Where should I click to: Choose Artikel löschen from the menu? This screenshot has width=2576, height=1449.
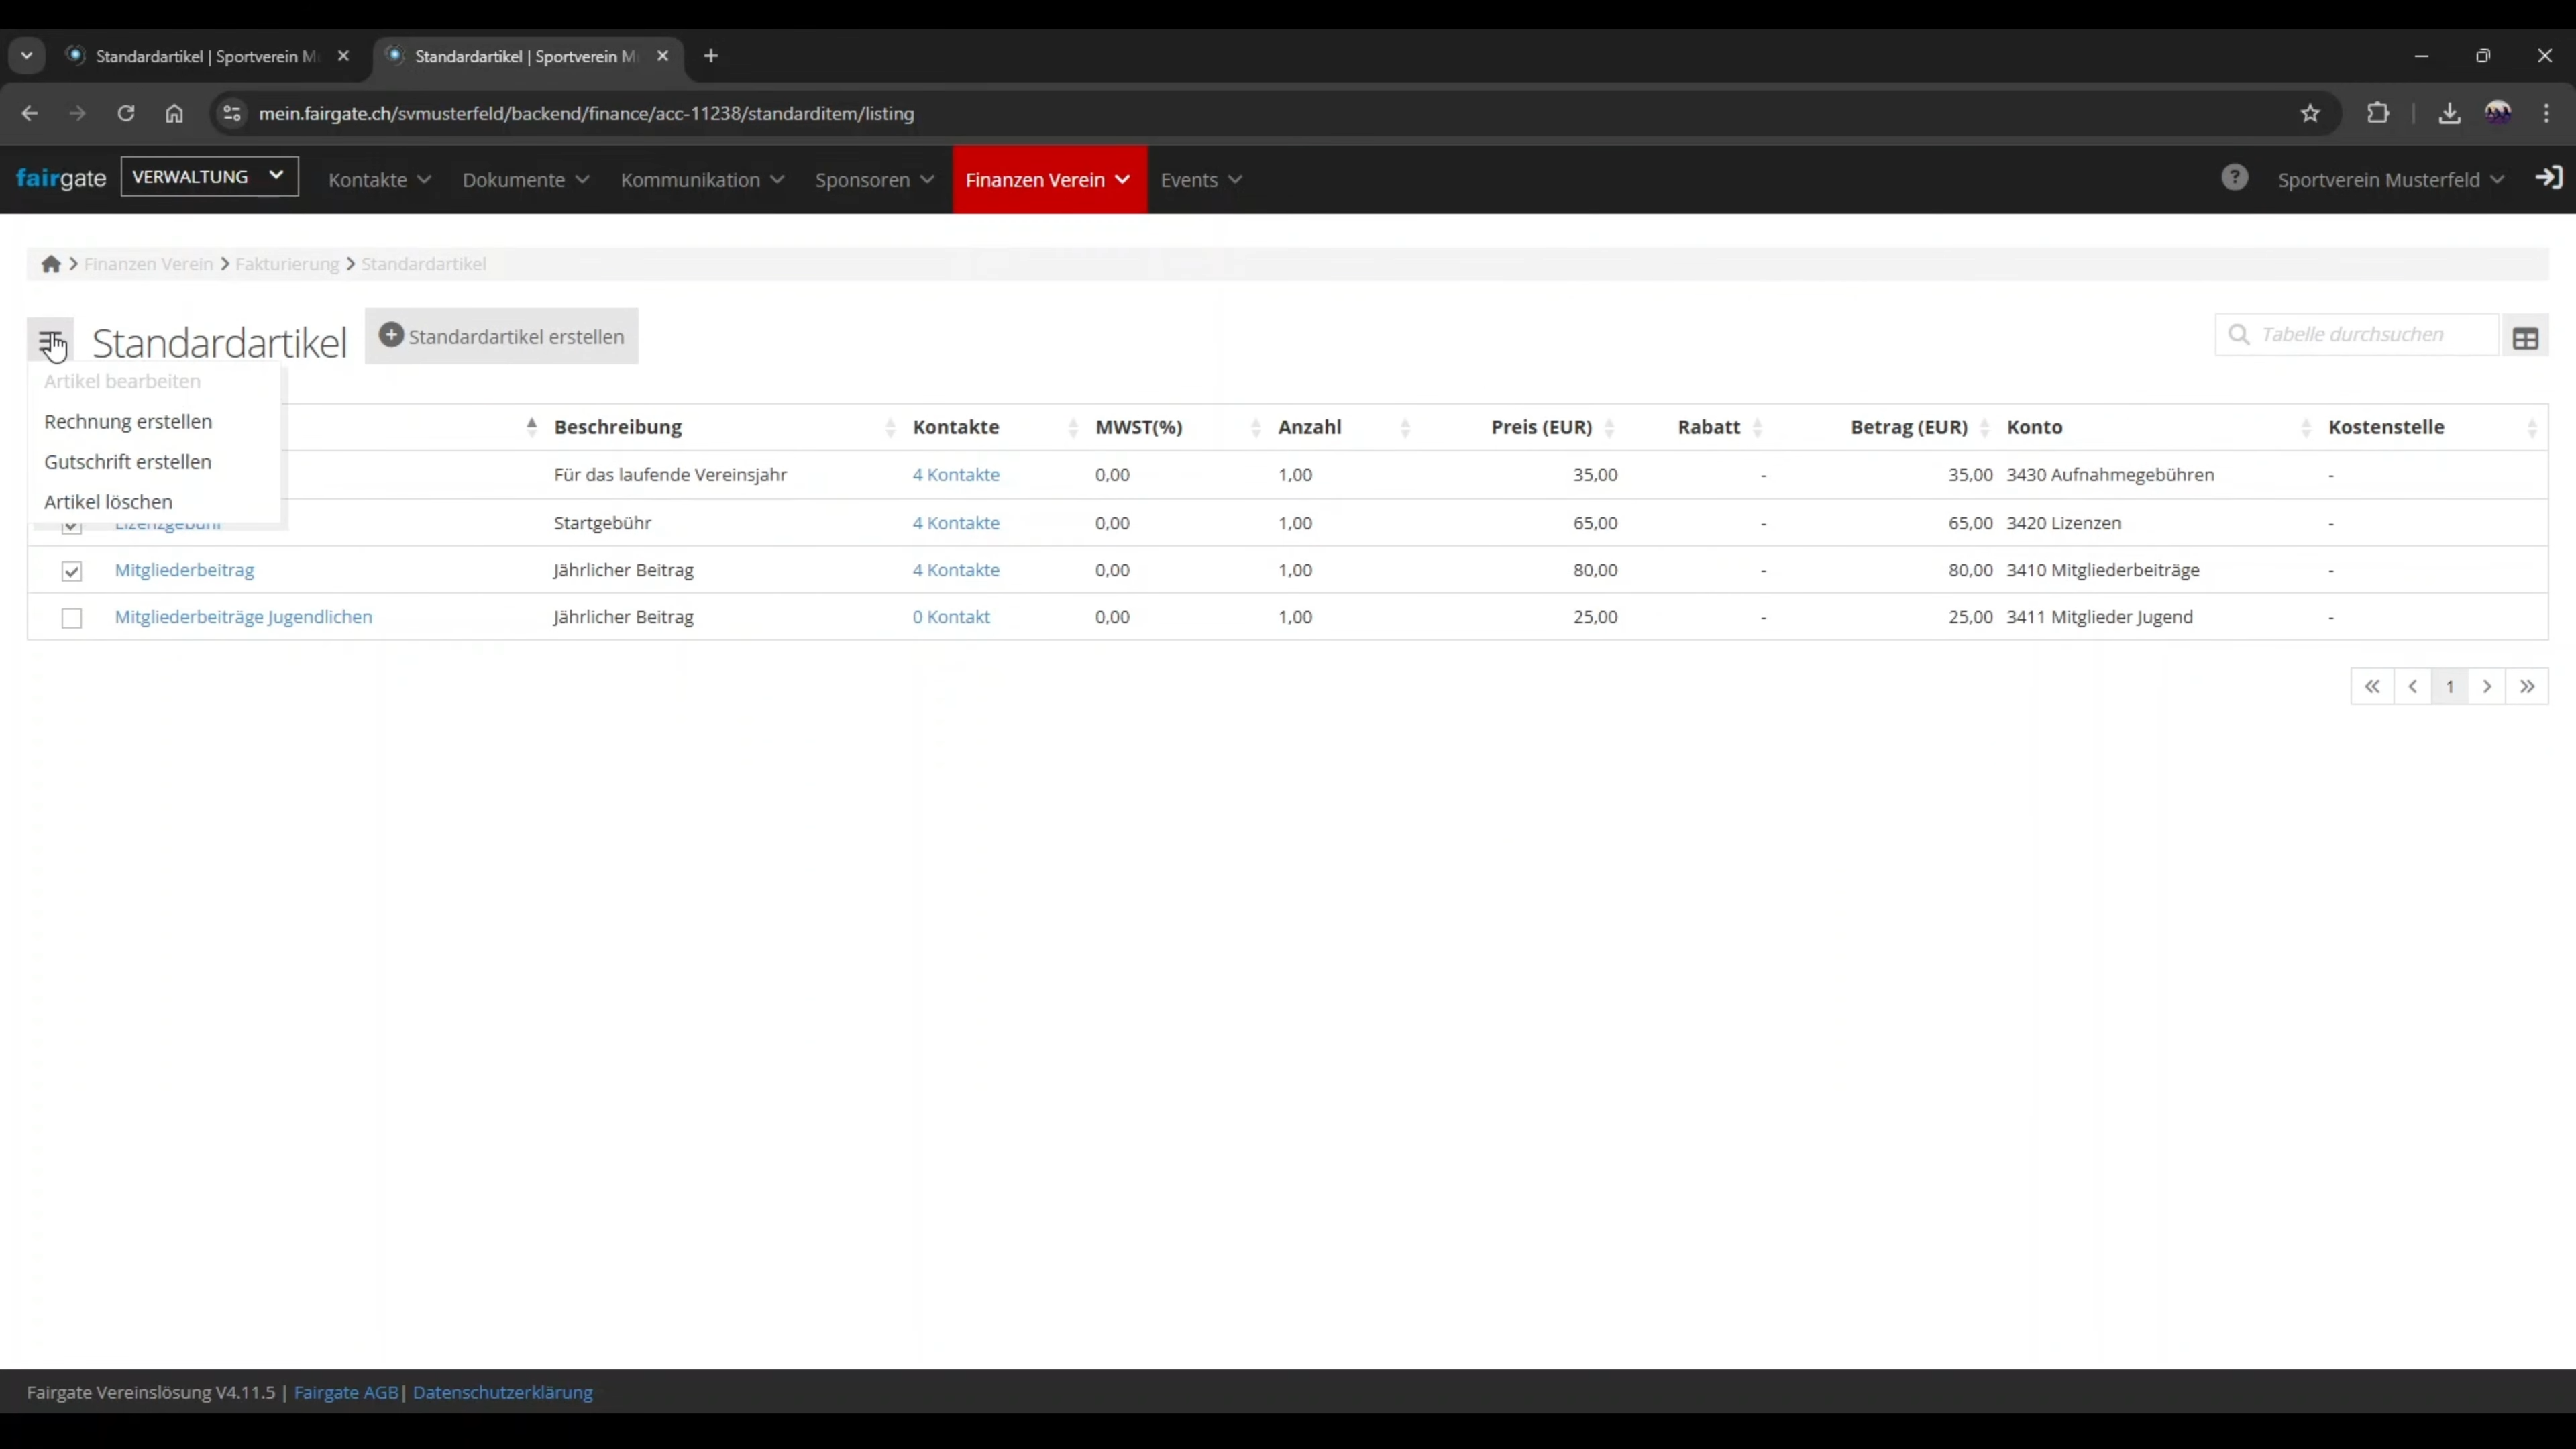(108, 502)
